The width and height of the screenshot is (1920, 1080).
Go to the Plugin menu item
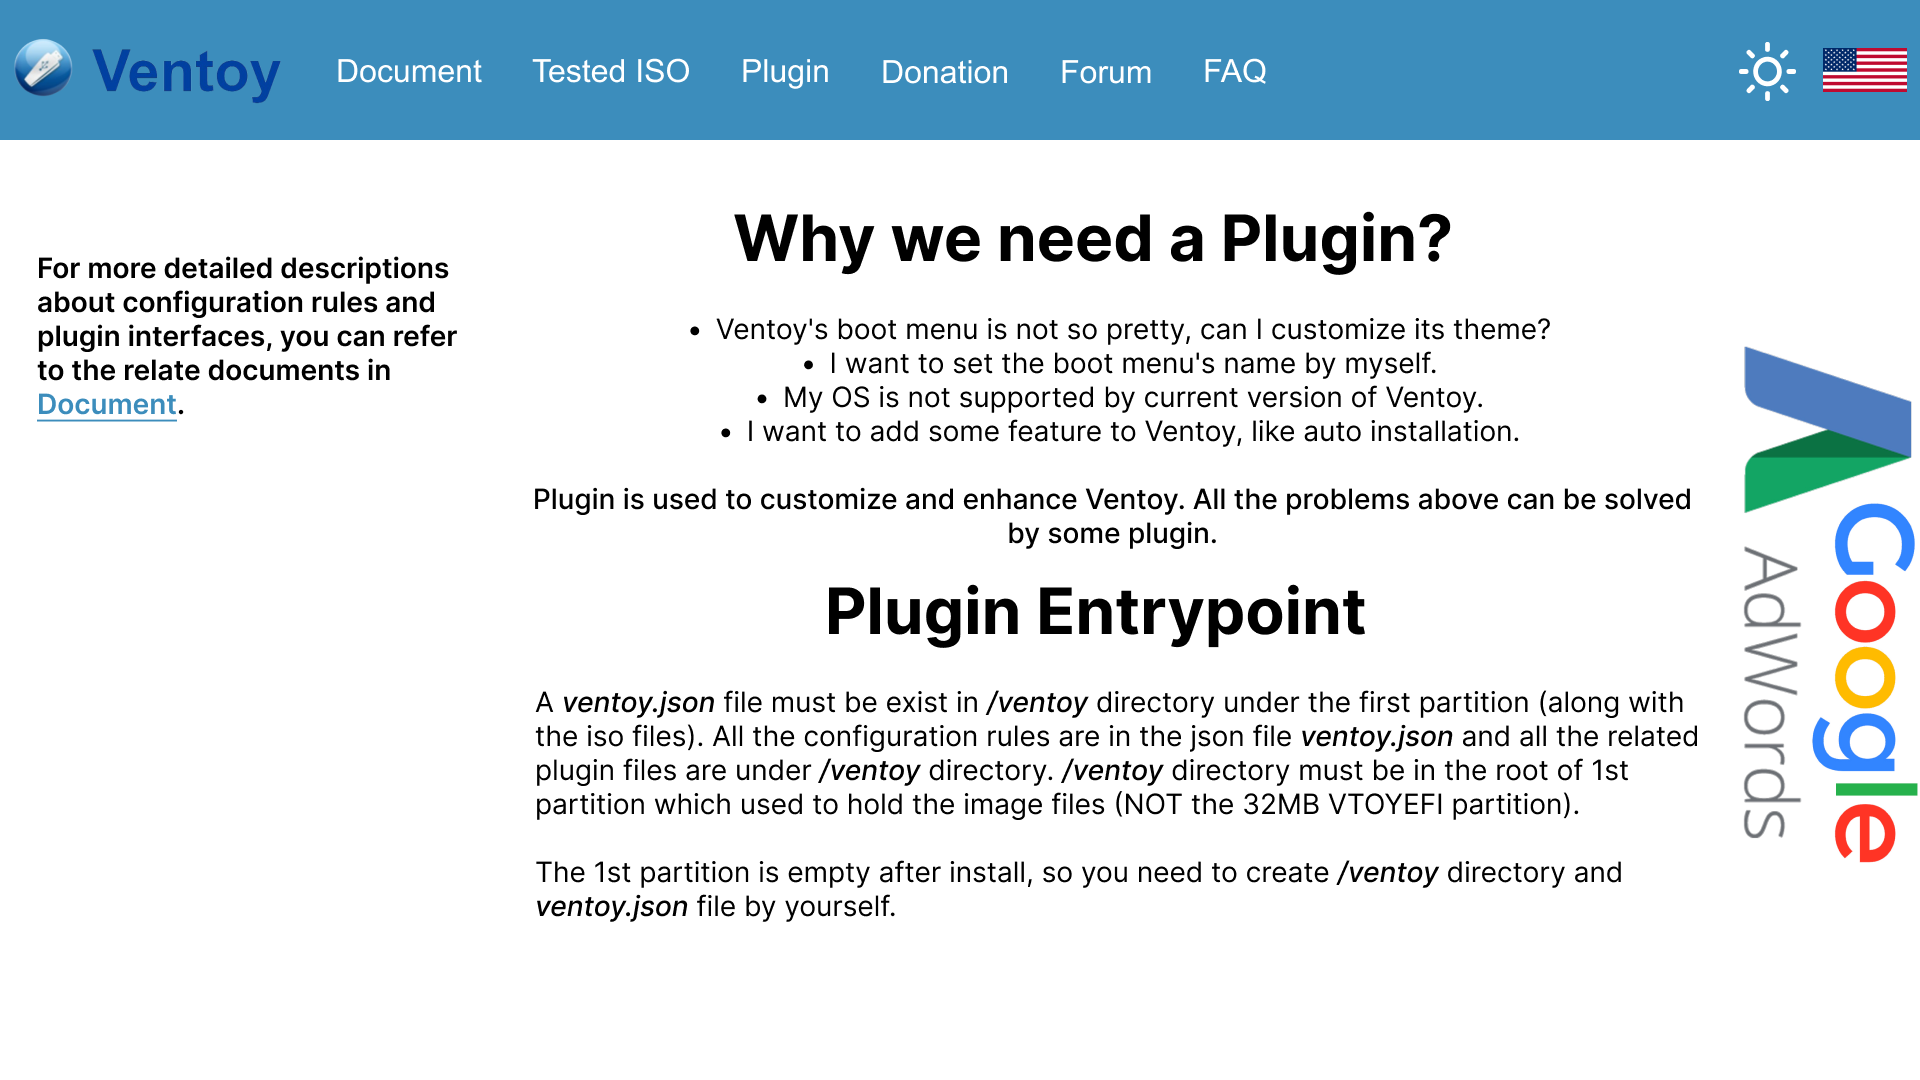[x=785, y=71]
